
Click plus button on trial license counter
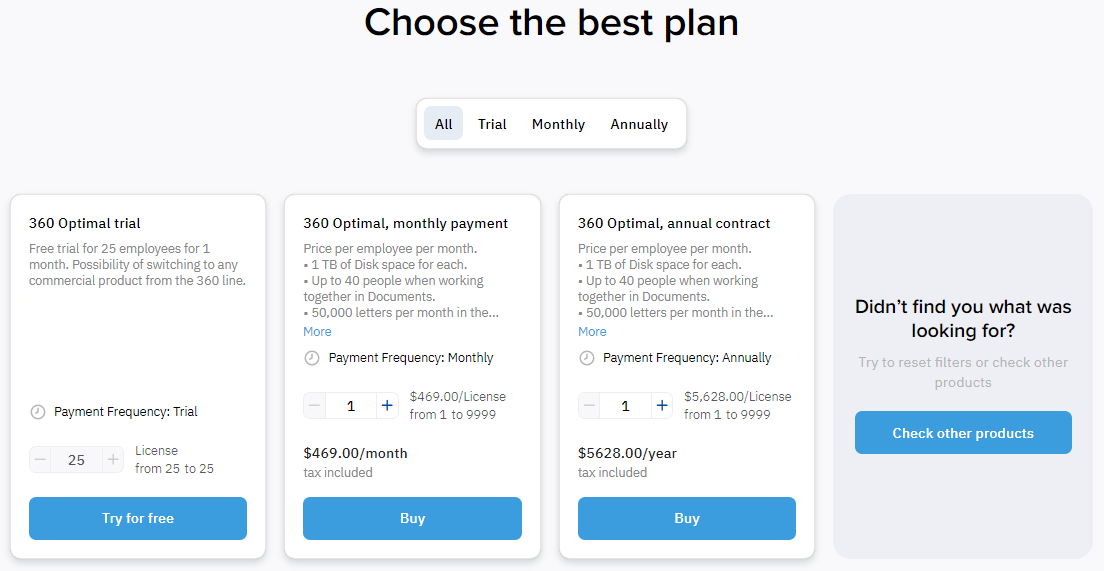point(113,460)
